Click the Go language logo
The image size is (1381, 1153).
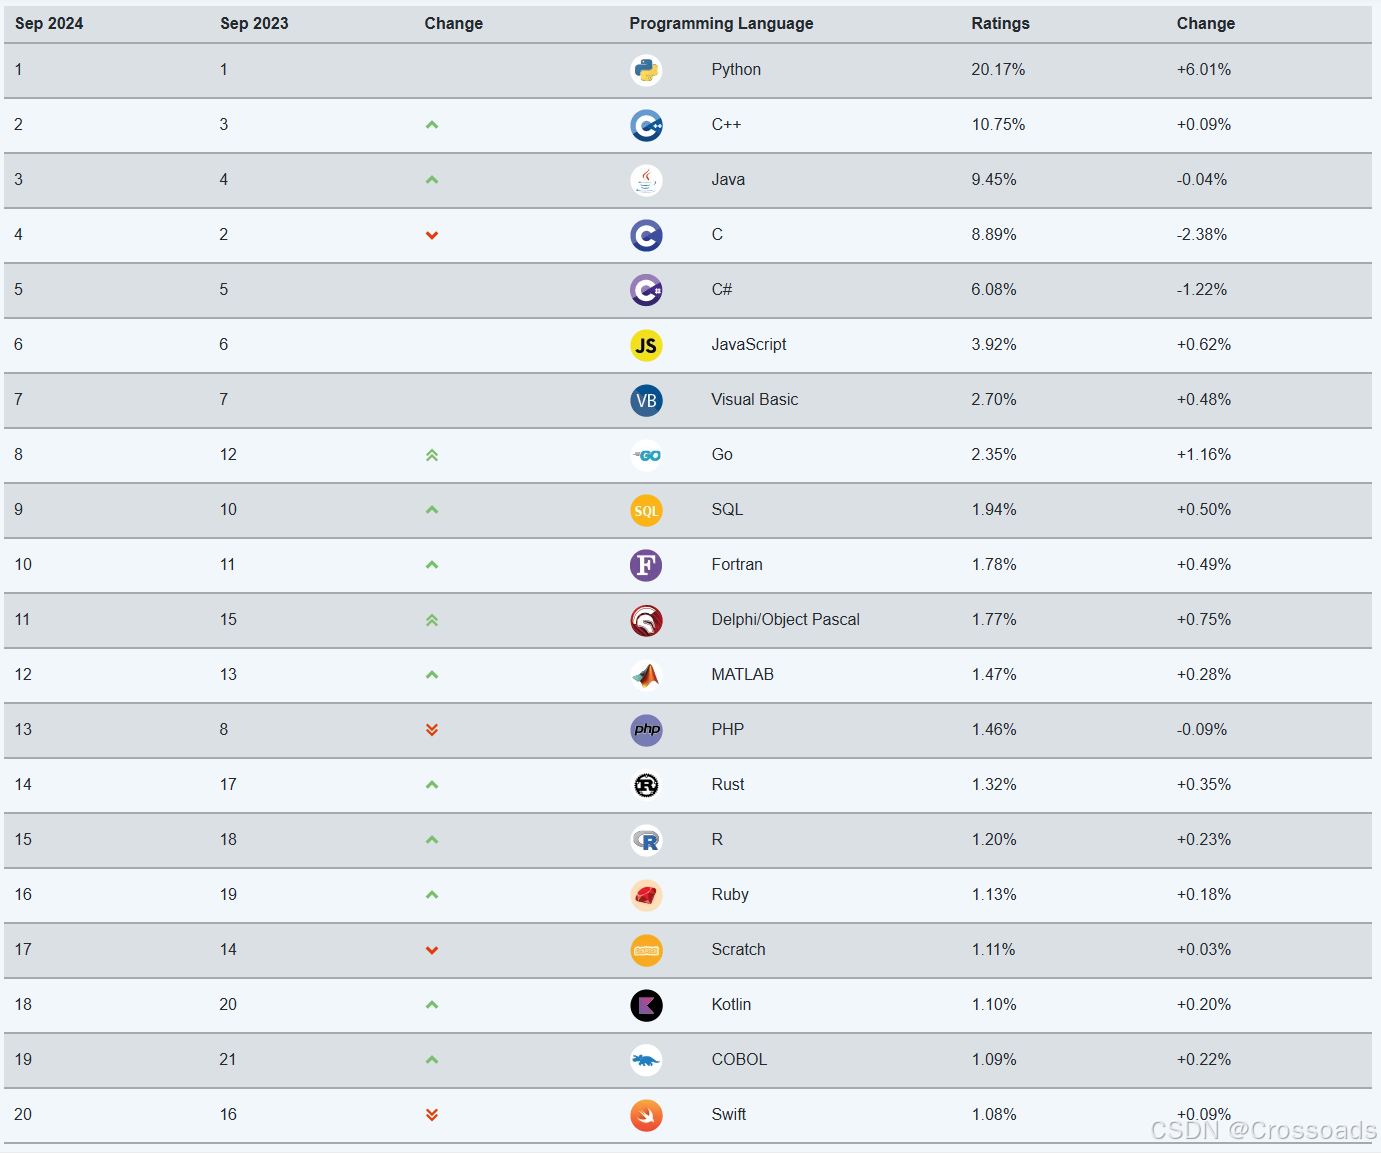[x=646, y=455]
